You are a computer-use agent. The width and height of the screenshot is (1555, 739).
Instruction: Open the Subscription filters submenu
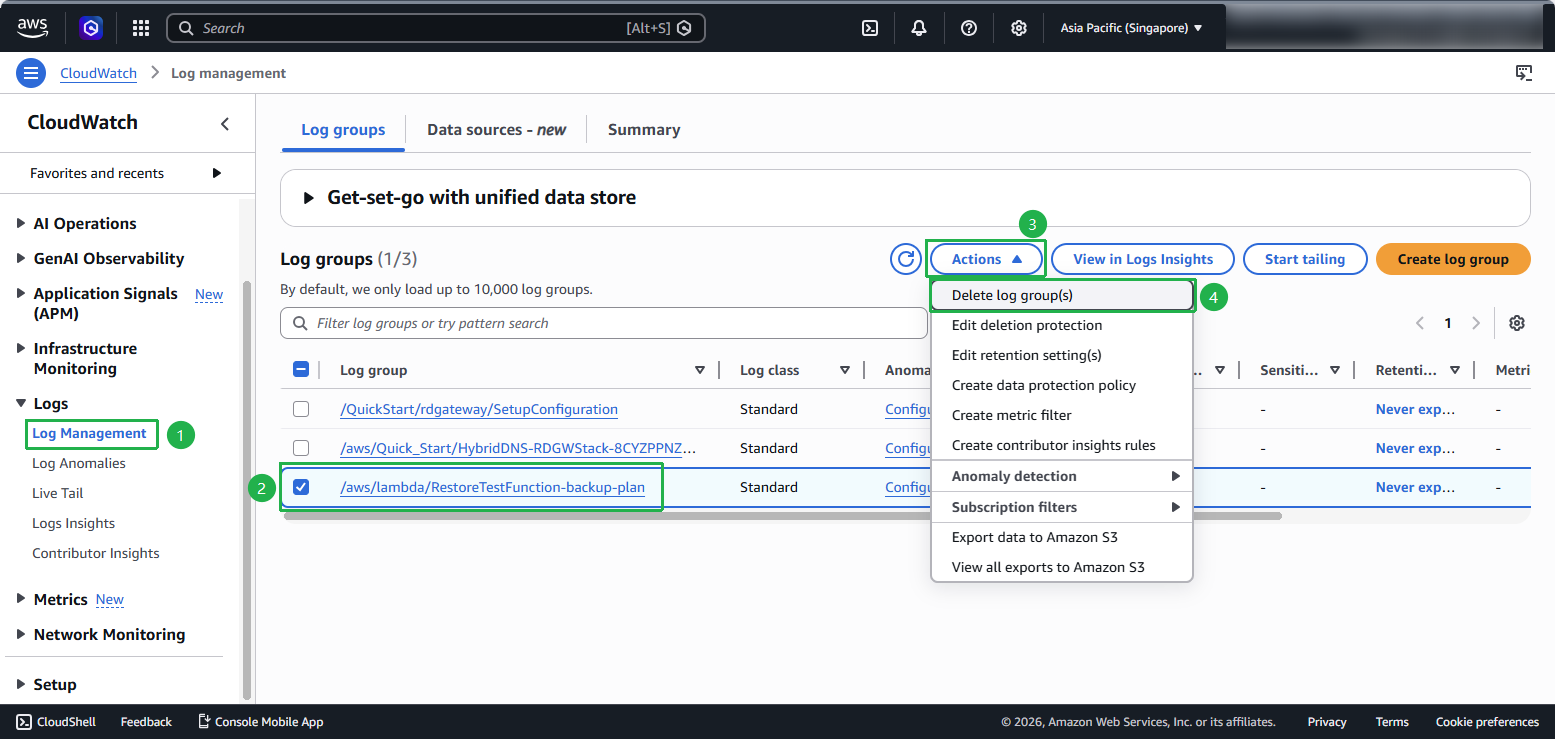(1062, 507)
